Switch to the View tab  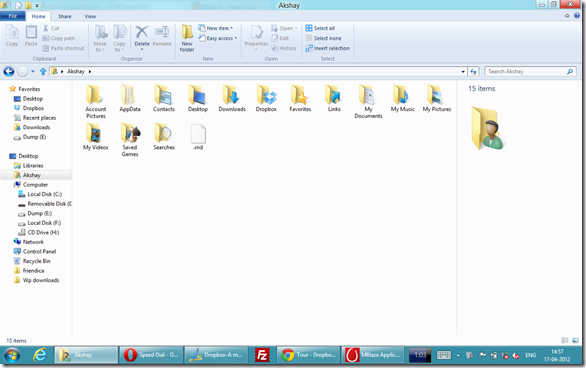(90, 16)
